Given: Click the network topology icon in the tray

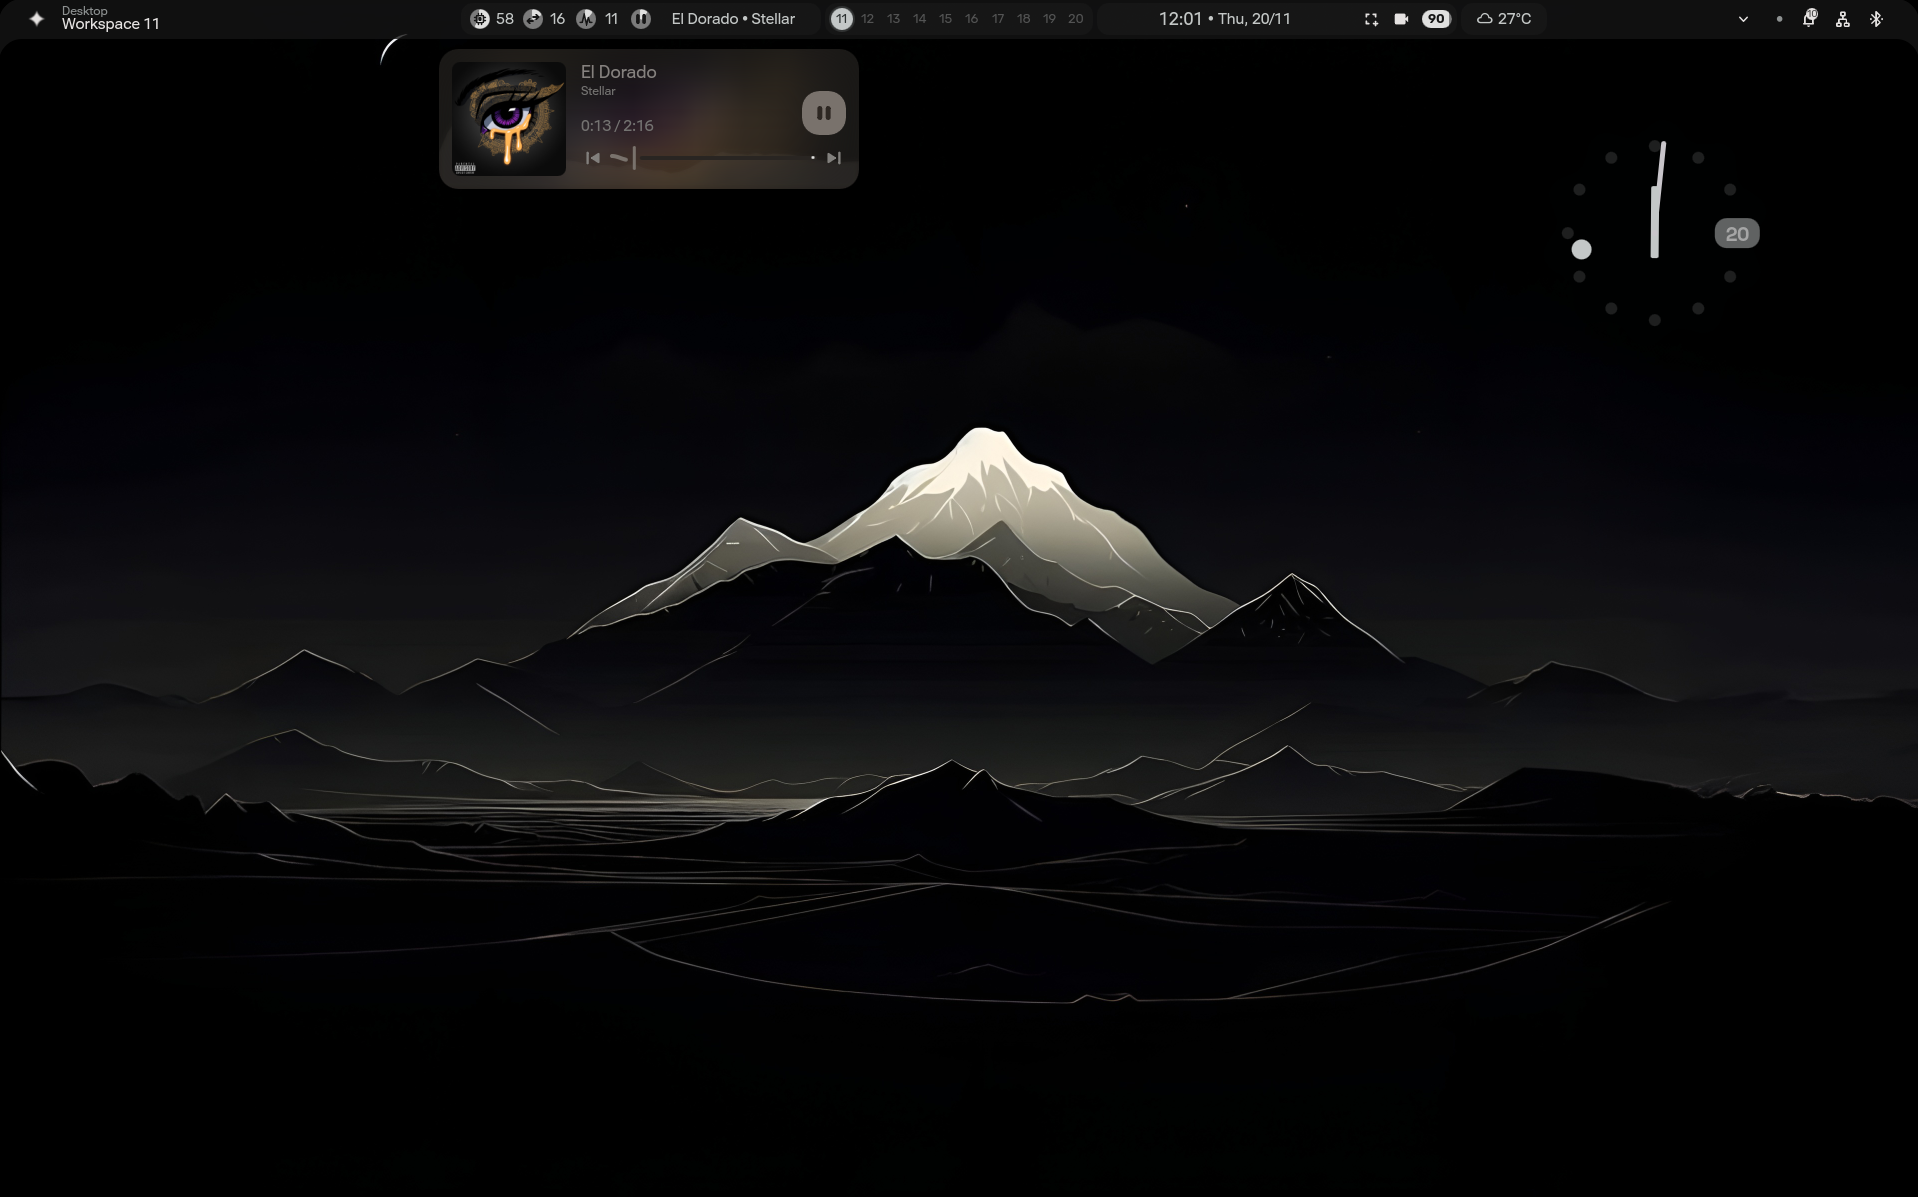Looking at the screenshot, I should click(1842, 18).
